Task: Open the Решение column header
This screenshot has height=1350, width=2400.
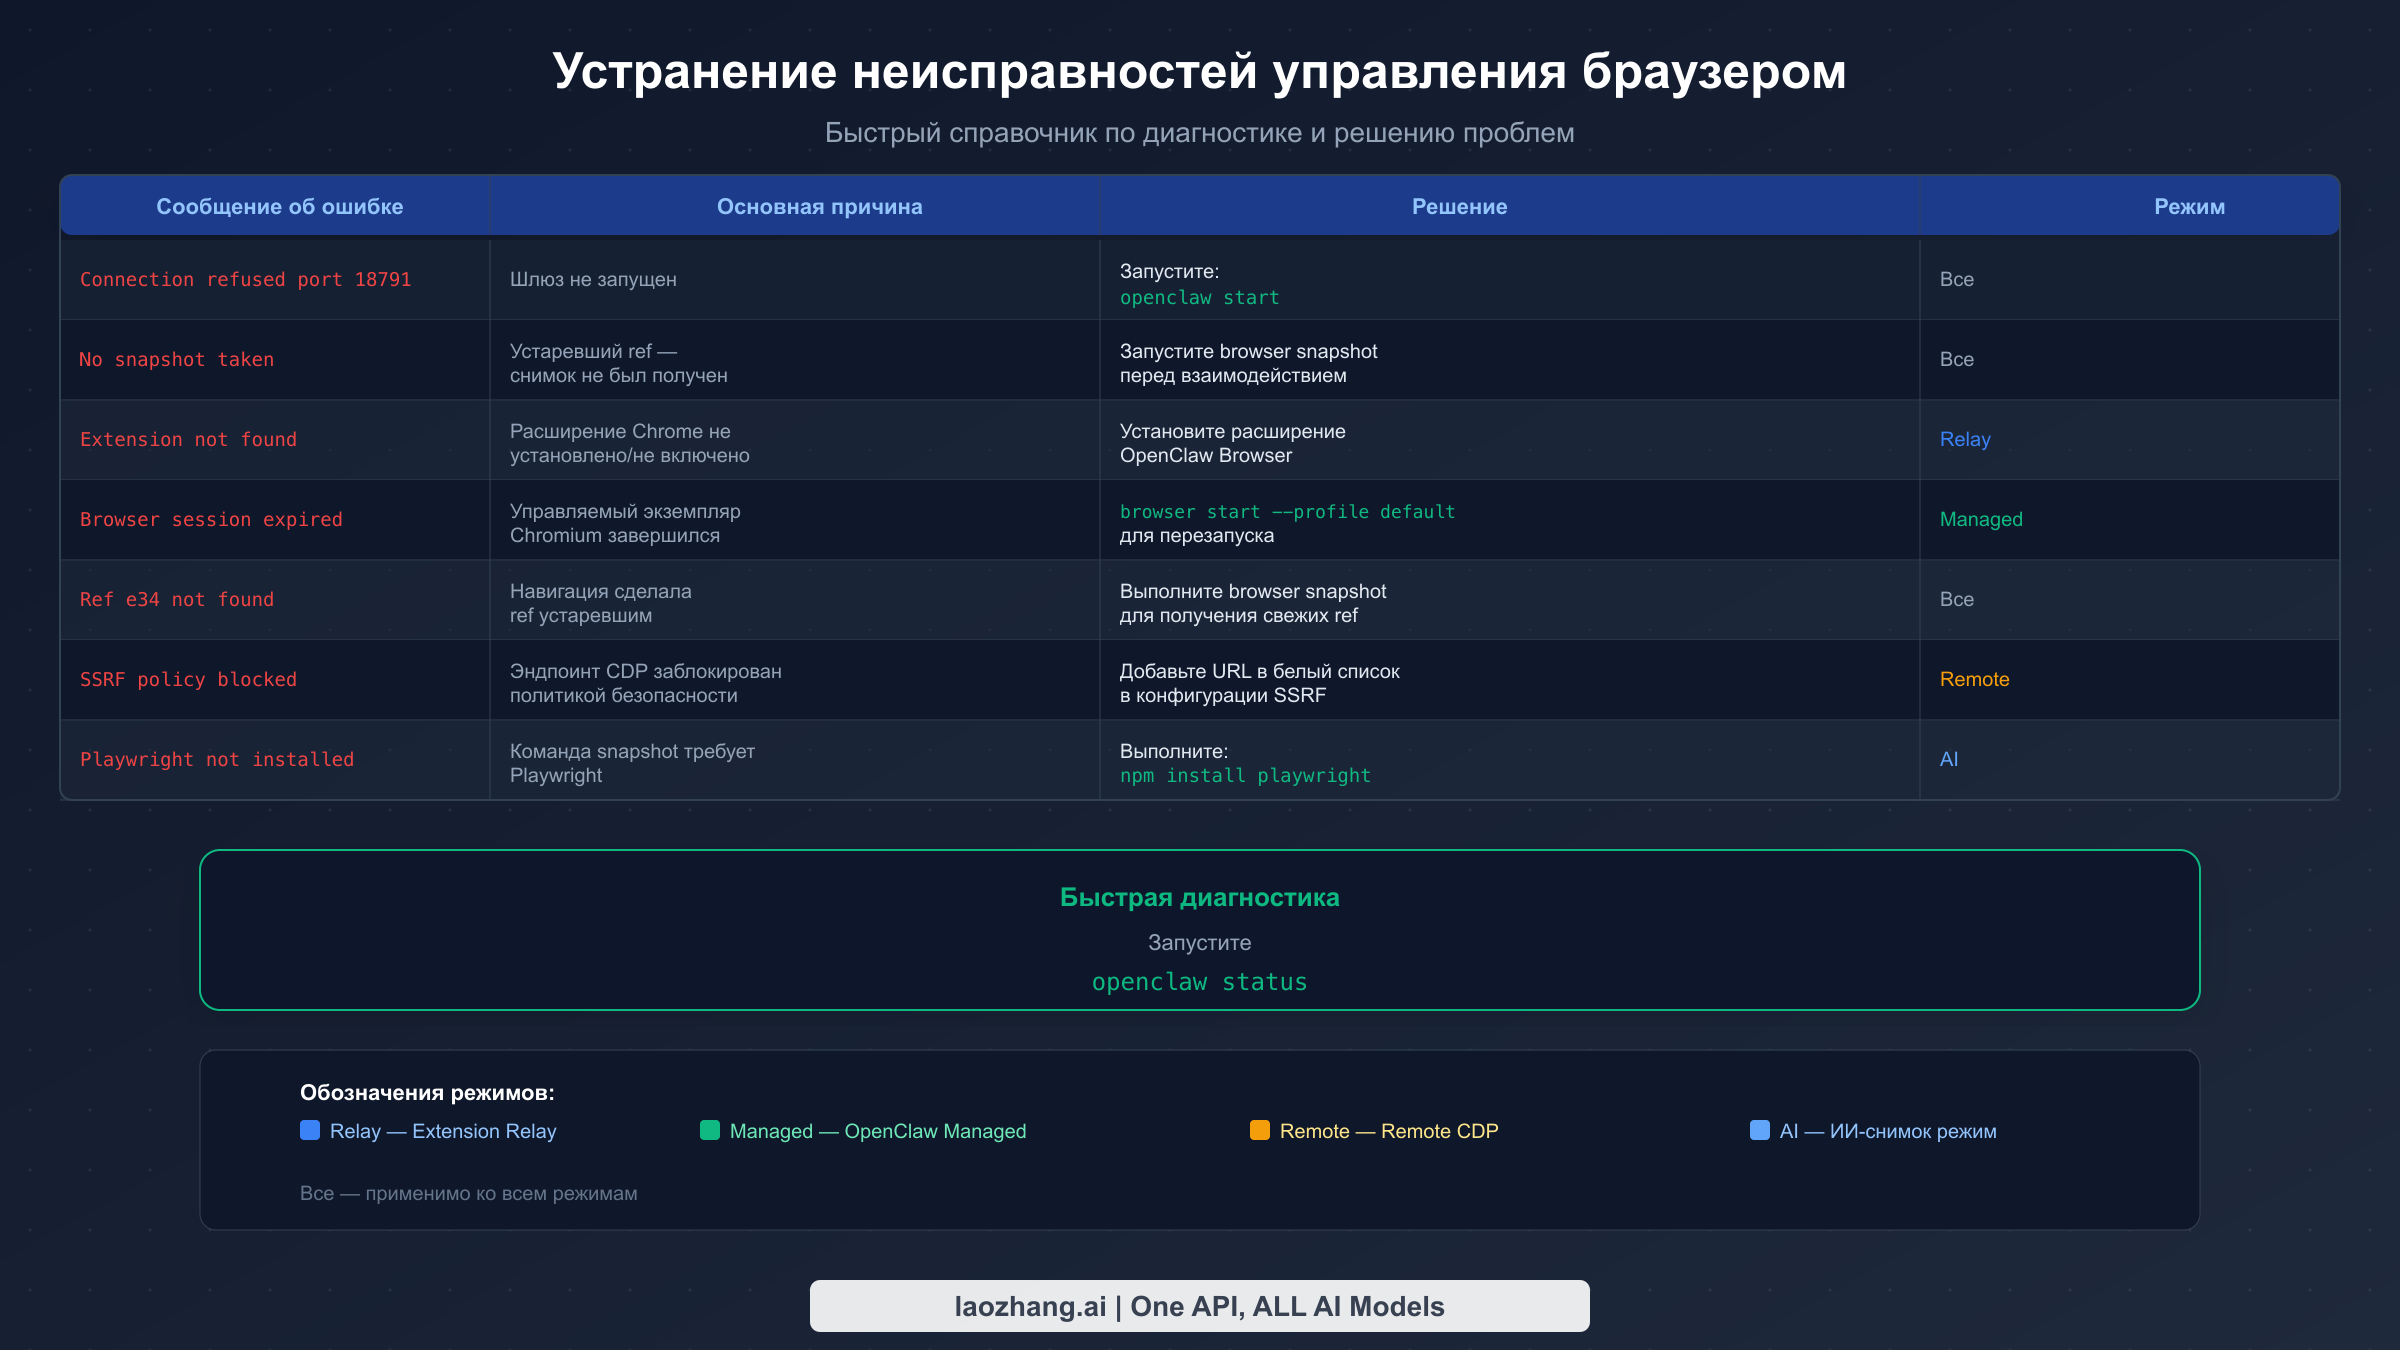Action: (1458, 206)
